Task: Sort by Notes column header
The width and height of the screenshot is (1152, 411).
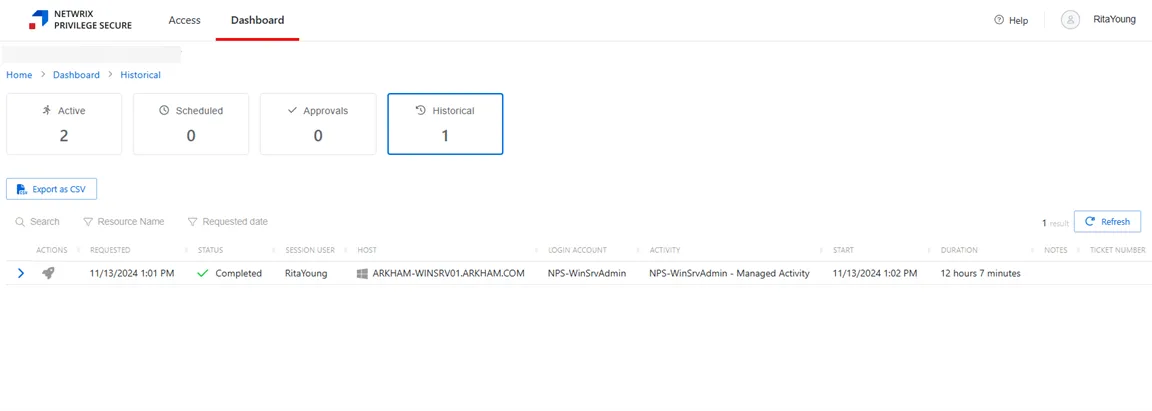Action: (x=1056, y=251)
